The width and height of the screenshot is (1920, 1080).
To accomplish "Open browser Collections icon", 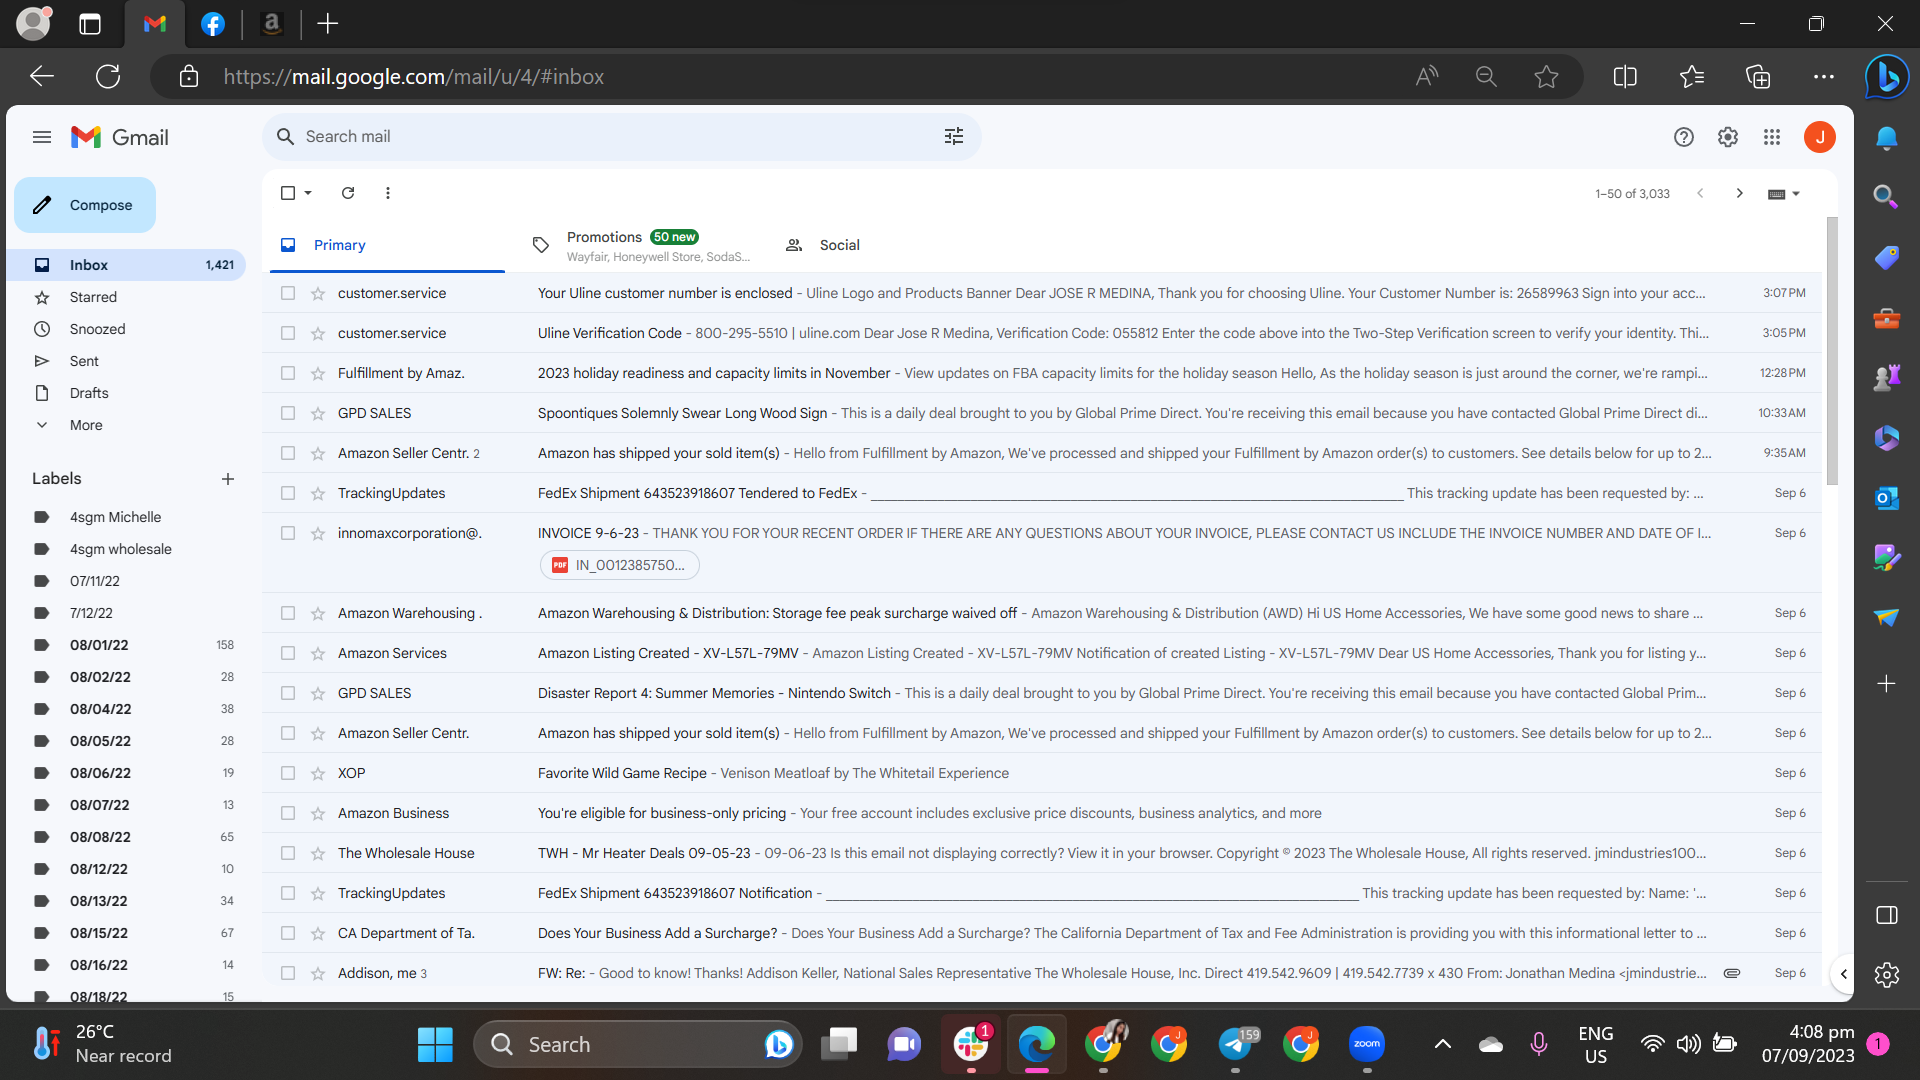I will click(1758, 76).
